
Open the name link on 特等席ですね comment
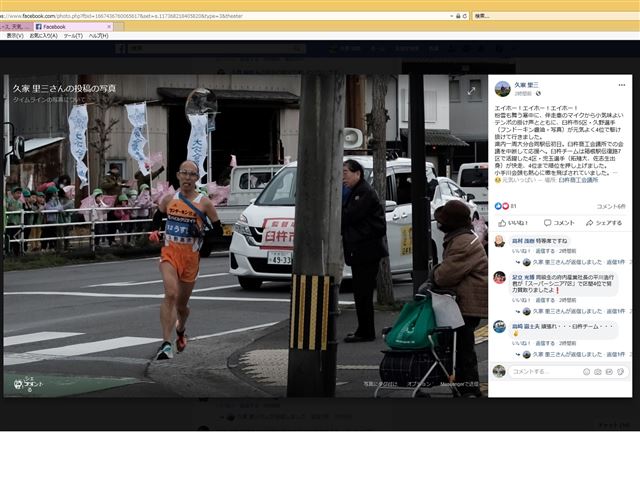(x=523, y=241)
